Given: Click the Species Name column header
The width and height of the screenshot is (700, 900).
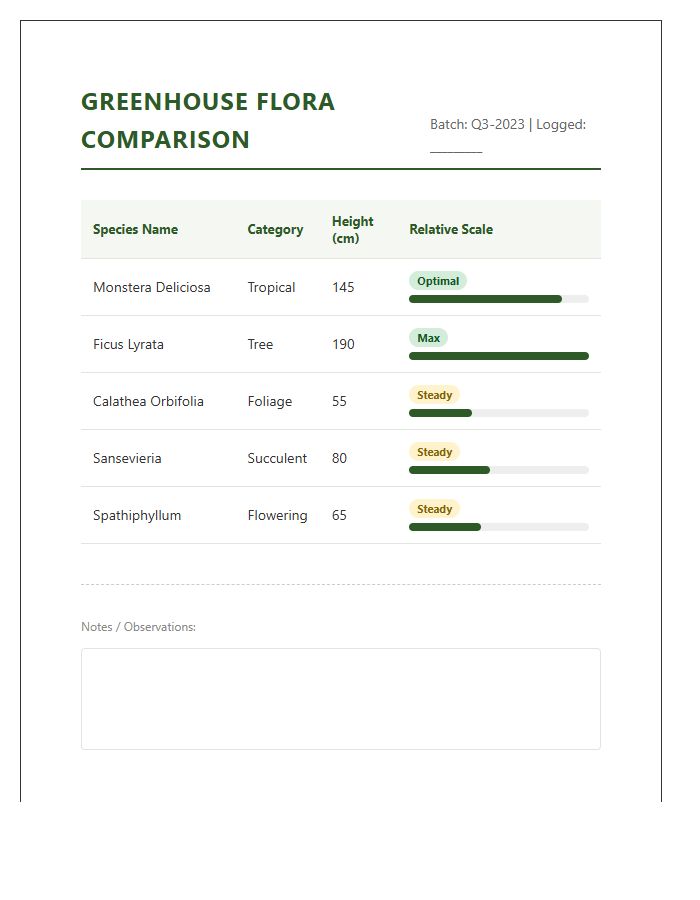Looking at the screenshot, I should tap(135, 229).
